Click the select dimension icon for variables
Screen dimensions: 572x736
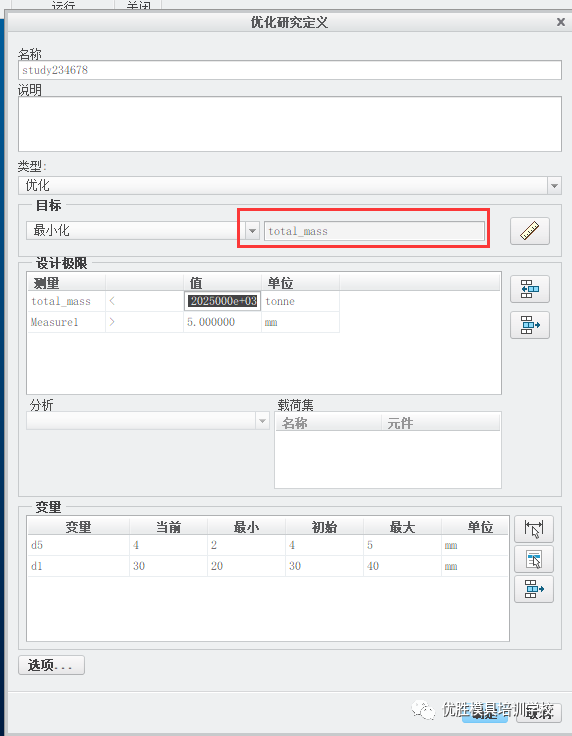pos(534,529)
